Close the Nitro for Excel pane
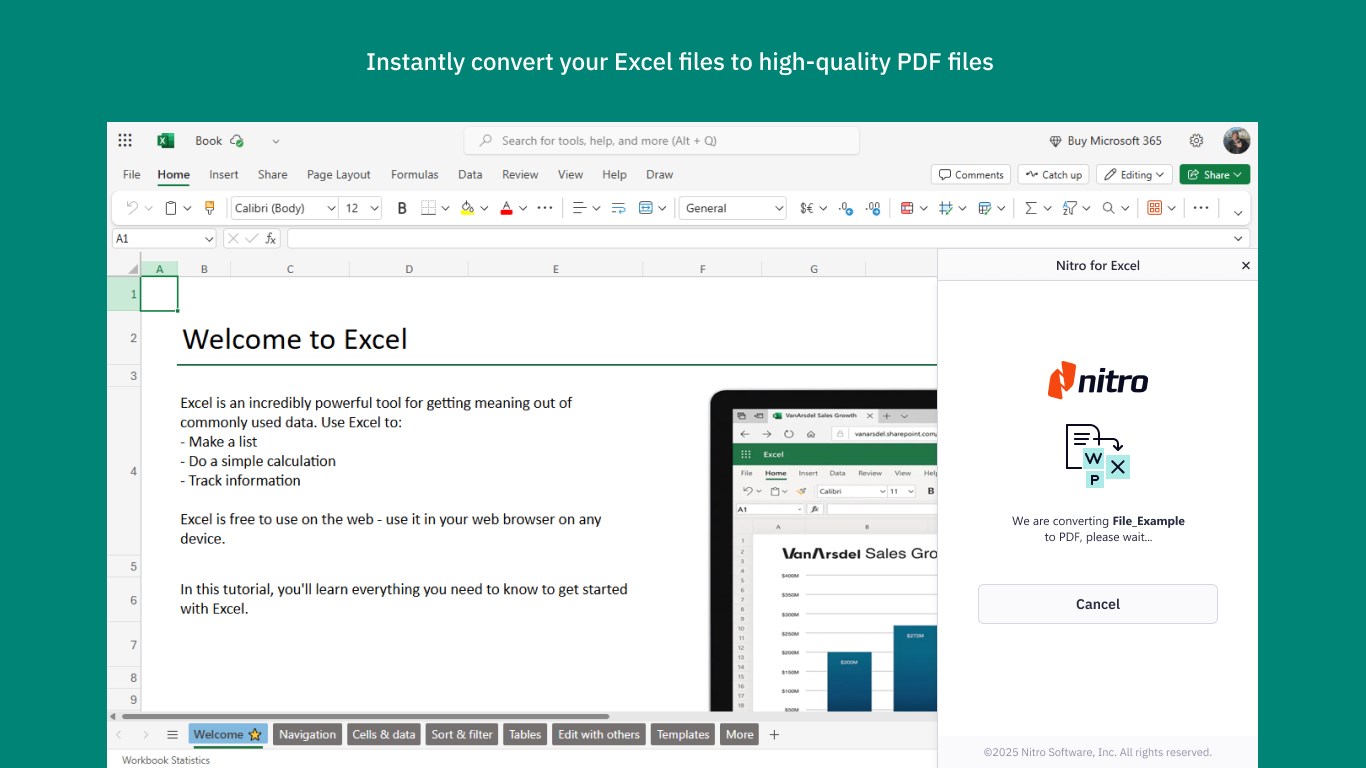 [x=1246, y=266]
